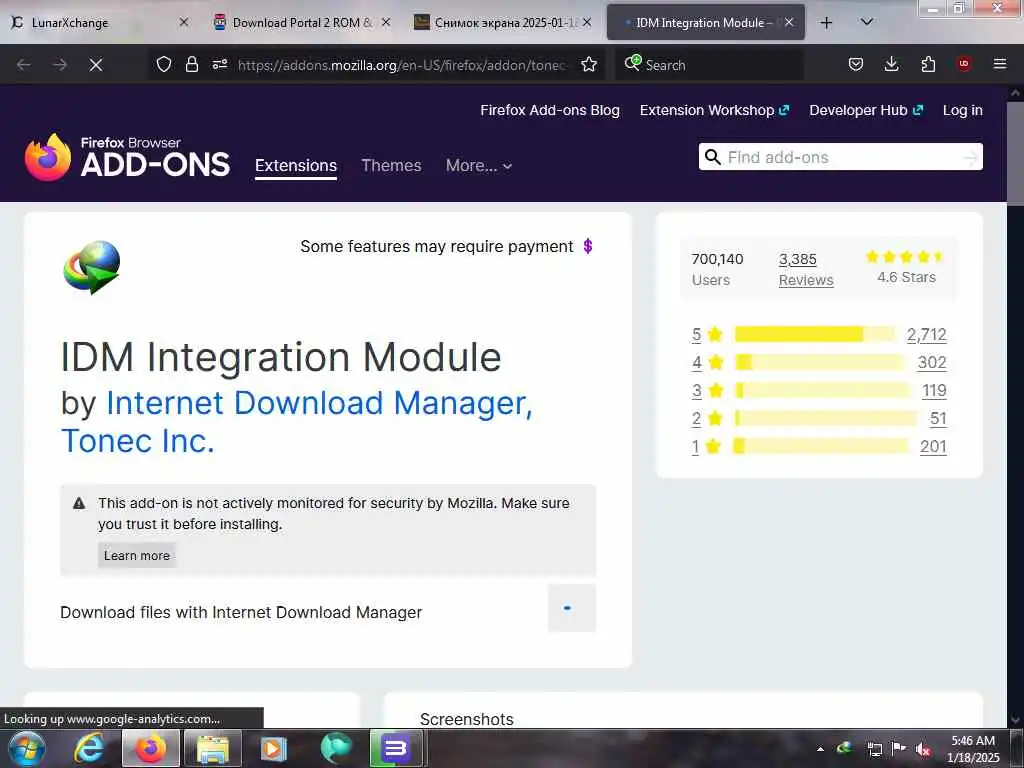Close the Download Portal 2 ROM tab
This screenshot has height=768, width=1024.
click(386, 22)
